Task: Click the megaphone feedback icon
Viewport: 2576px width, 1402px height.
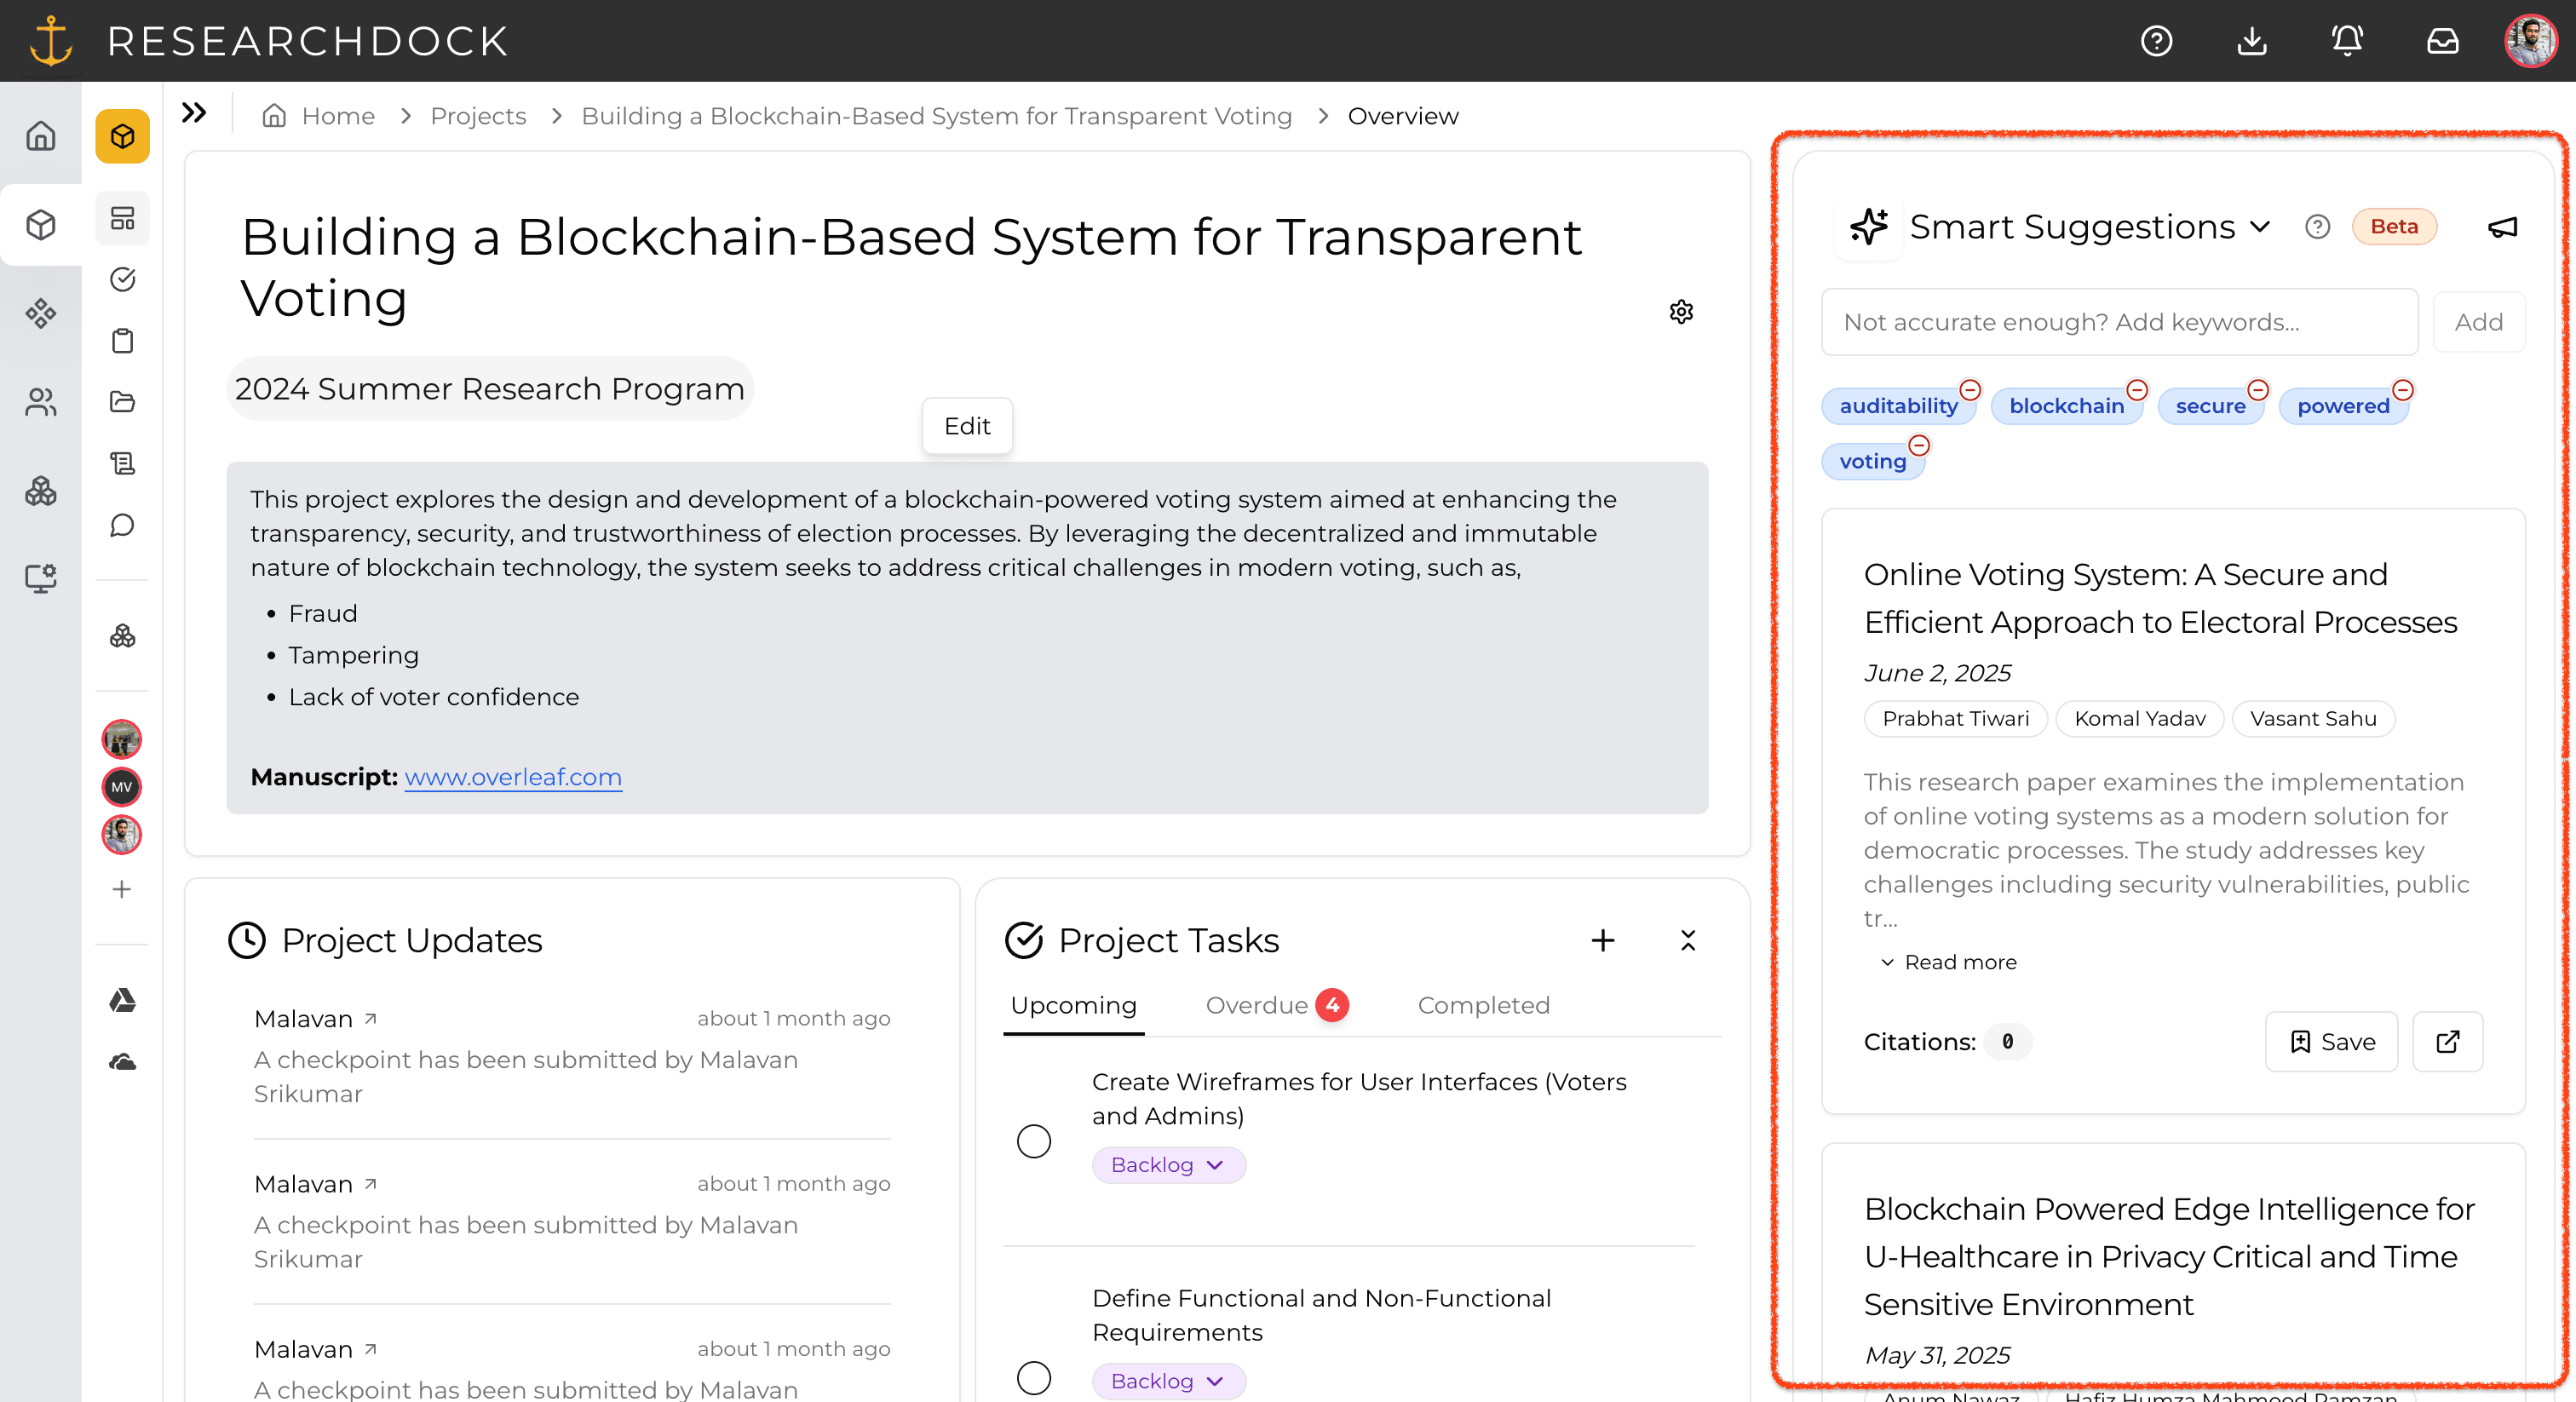Action: (2502, 227)
